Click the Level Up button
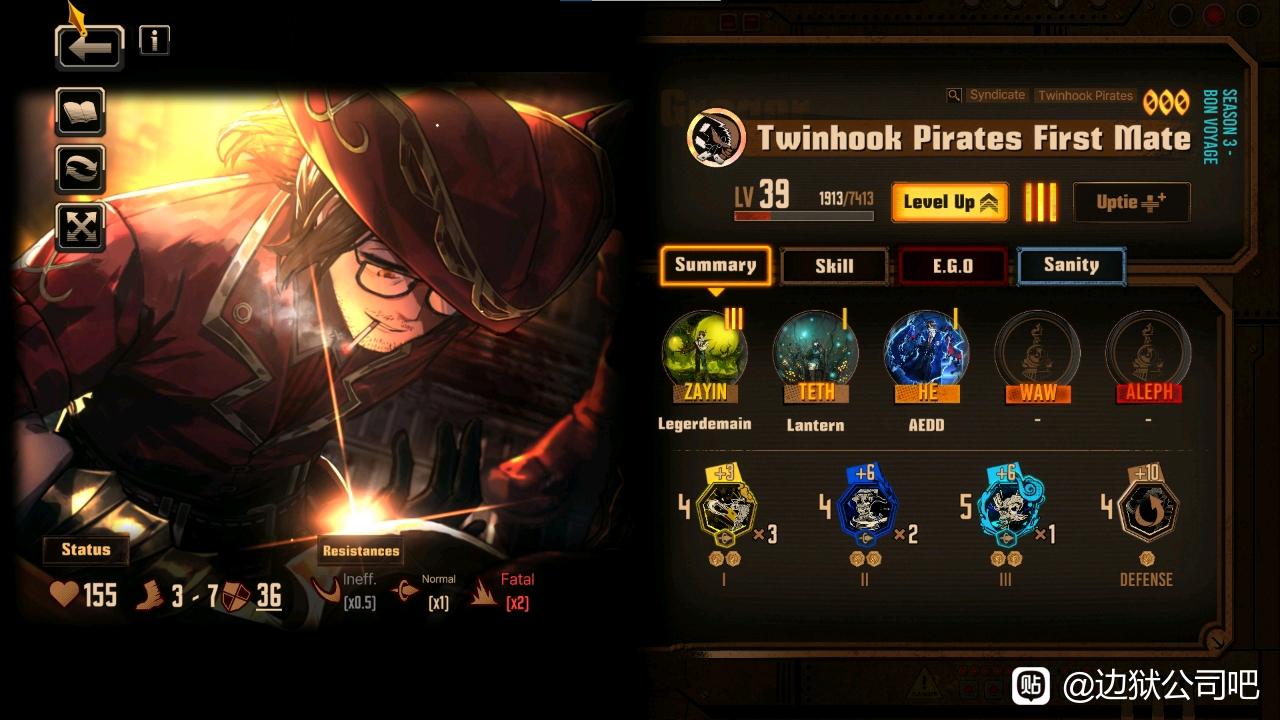 coord(950,202)
